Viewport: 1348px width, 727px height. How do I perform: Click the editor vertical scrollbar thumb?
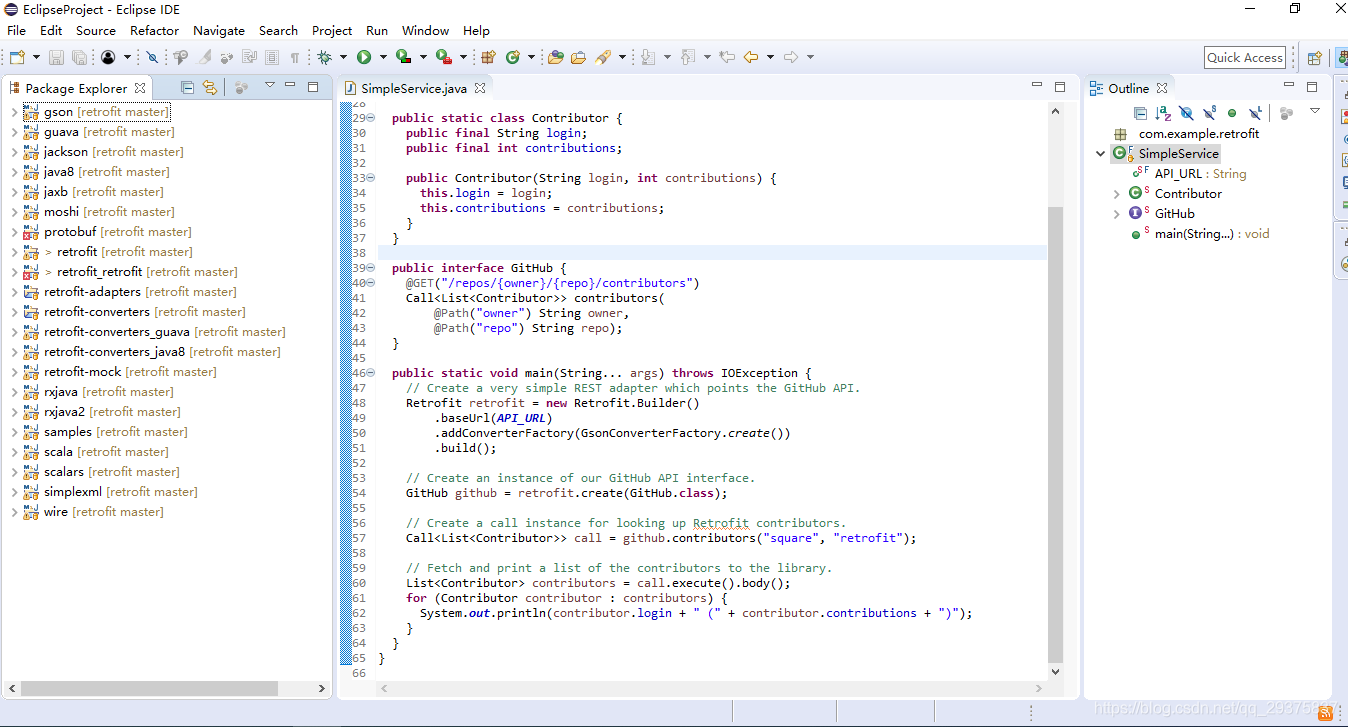1055,434
